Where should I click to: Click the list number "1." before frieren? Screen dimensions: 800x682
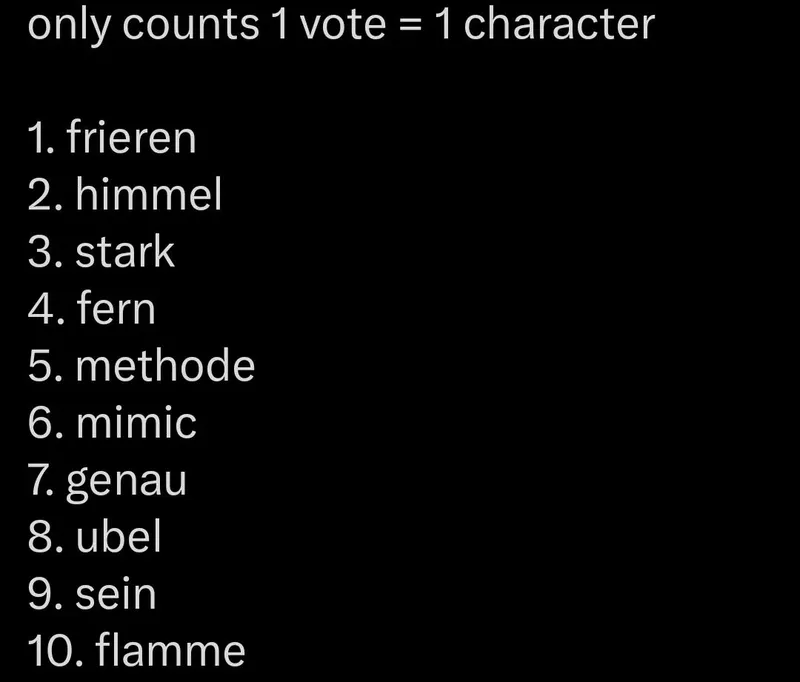[x=40, y=138]
